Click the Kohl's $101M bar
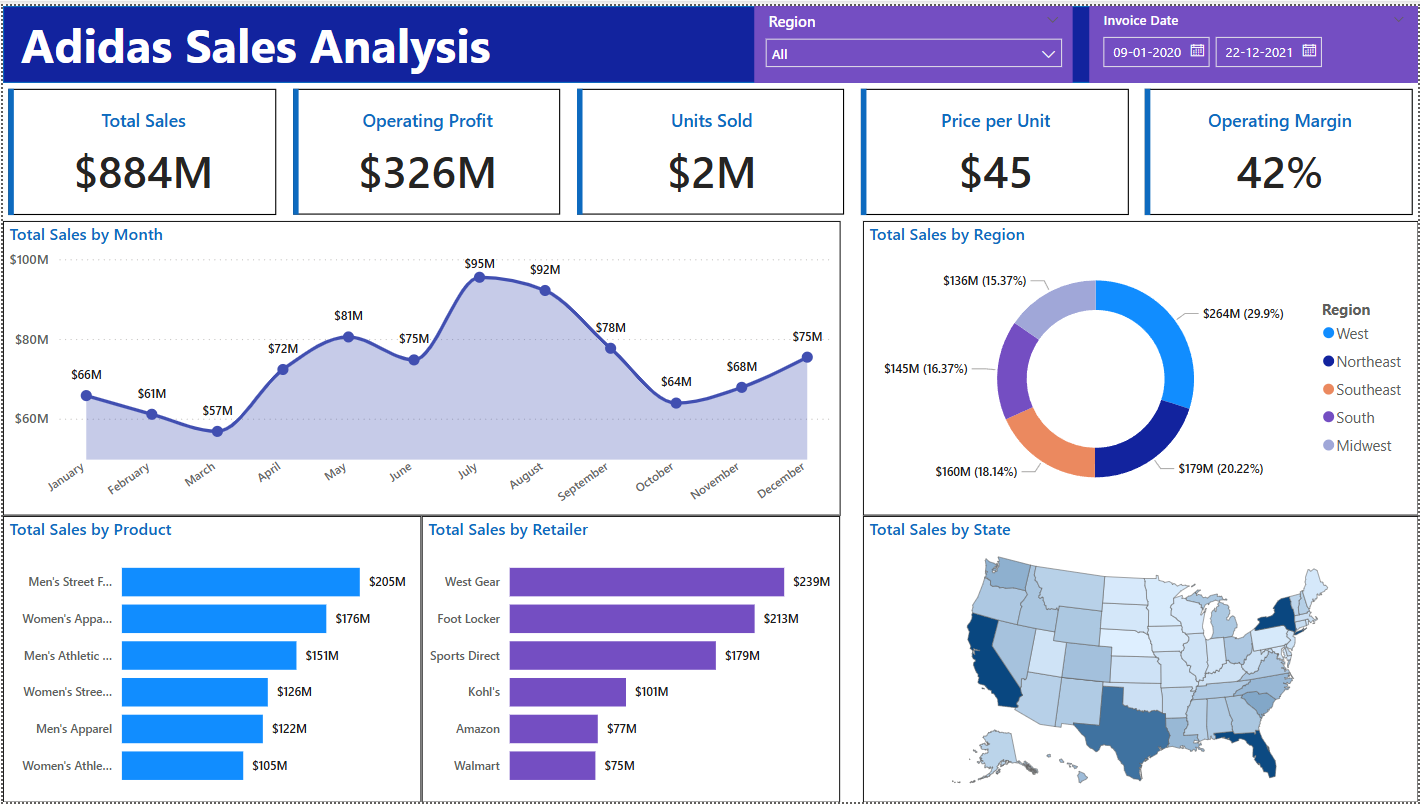 pyautogui.click(x=568, y=692)
